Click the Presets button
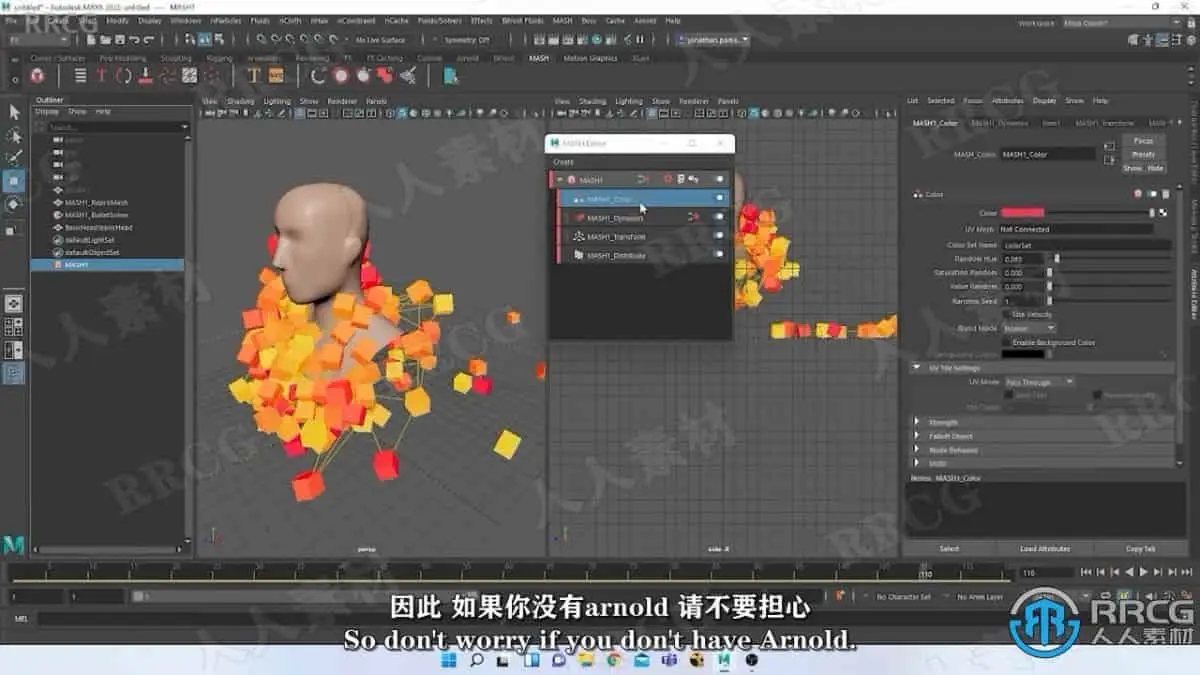This screenshot has width=1200, height=675. (1143, 154)
